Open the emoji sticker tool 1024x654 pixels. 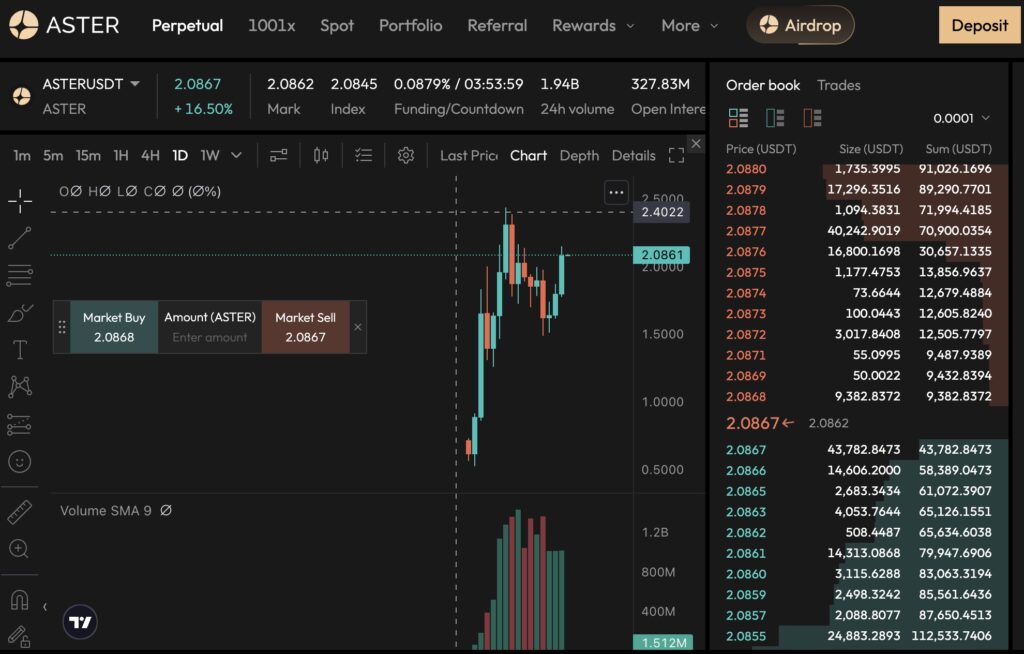coord(19,461)
